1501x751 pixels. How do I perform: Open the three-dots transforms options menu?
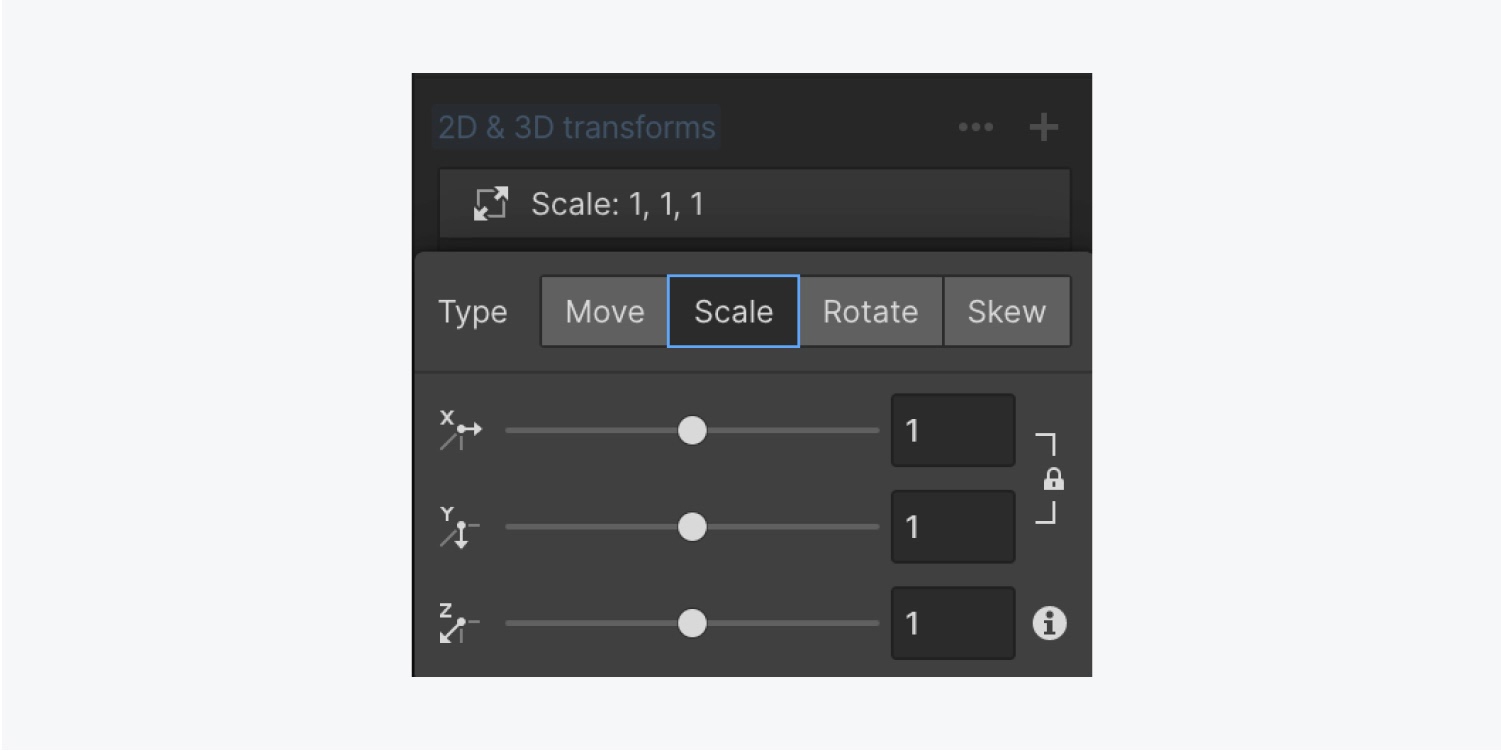pos(975,127)
